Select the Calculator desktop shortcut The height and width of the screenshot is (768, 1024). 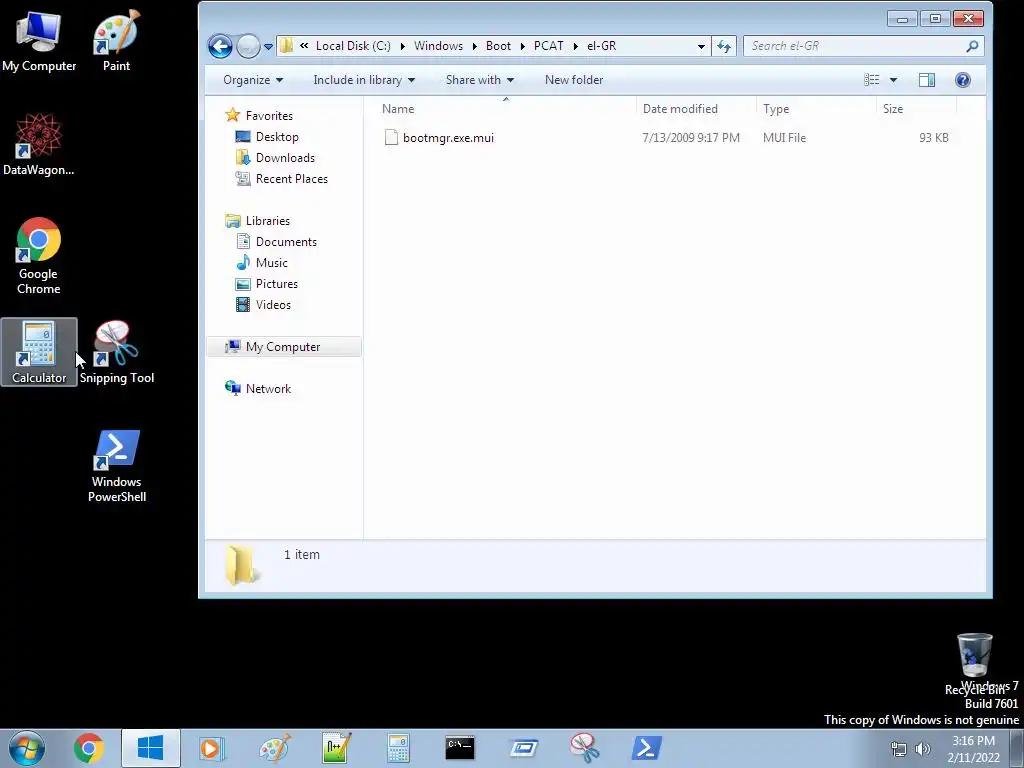click(39, 352)
